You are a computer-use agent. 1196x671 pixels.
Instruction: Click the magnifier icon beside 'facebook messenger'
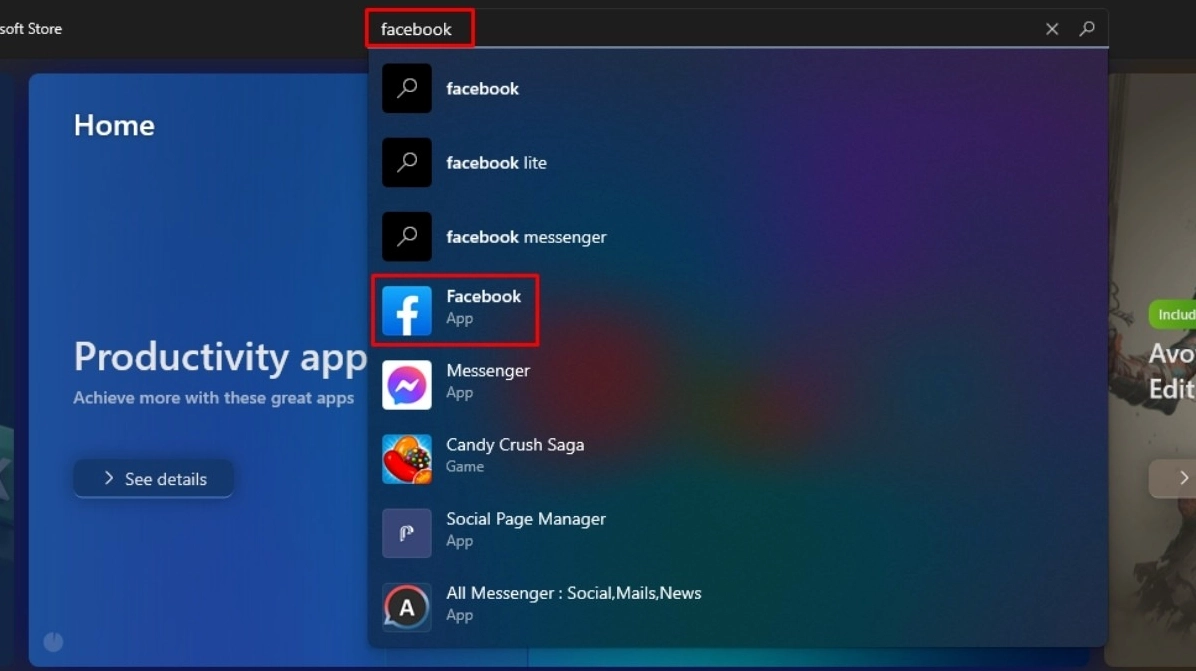[x=406, y=237]
